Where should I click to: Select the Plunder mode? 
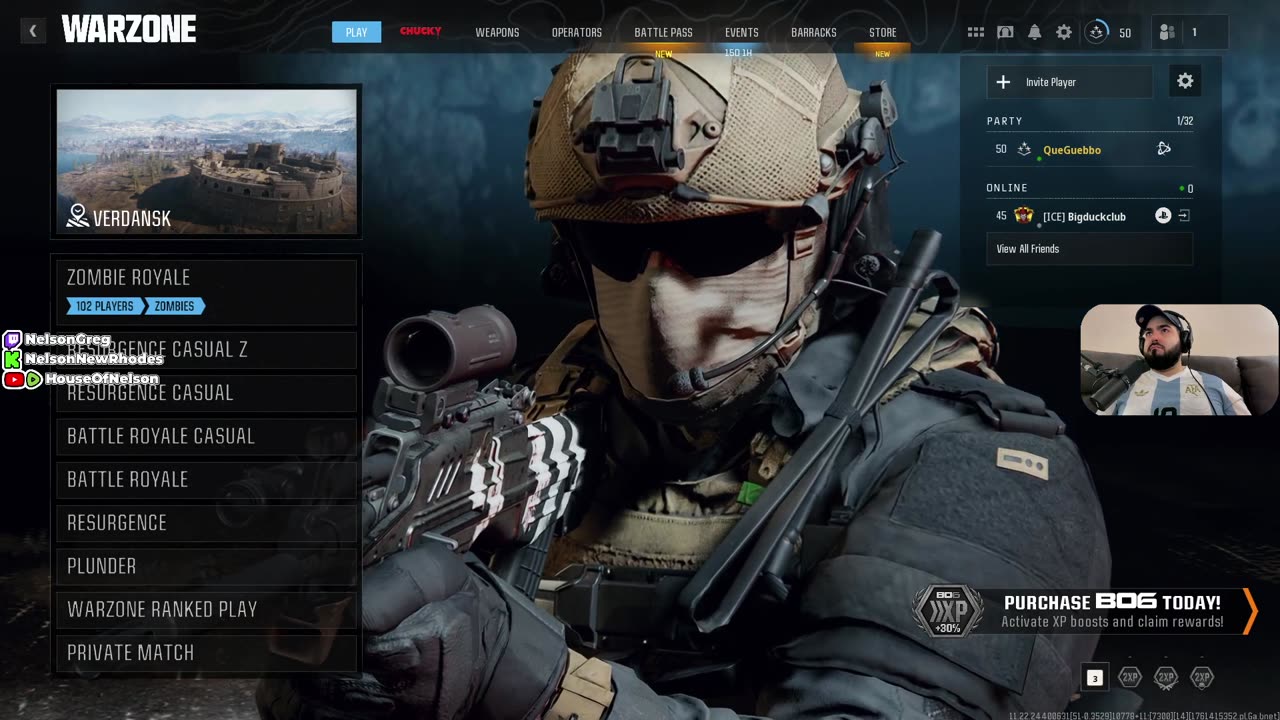click(206, 566)
